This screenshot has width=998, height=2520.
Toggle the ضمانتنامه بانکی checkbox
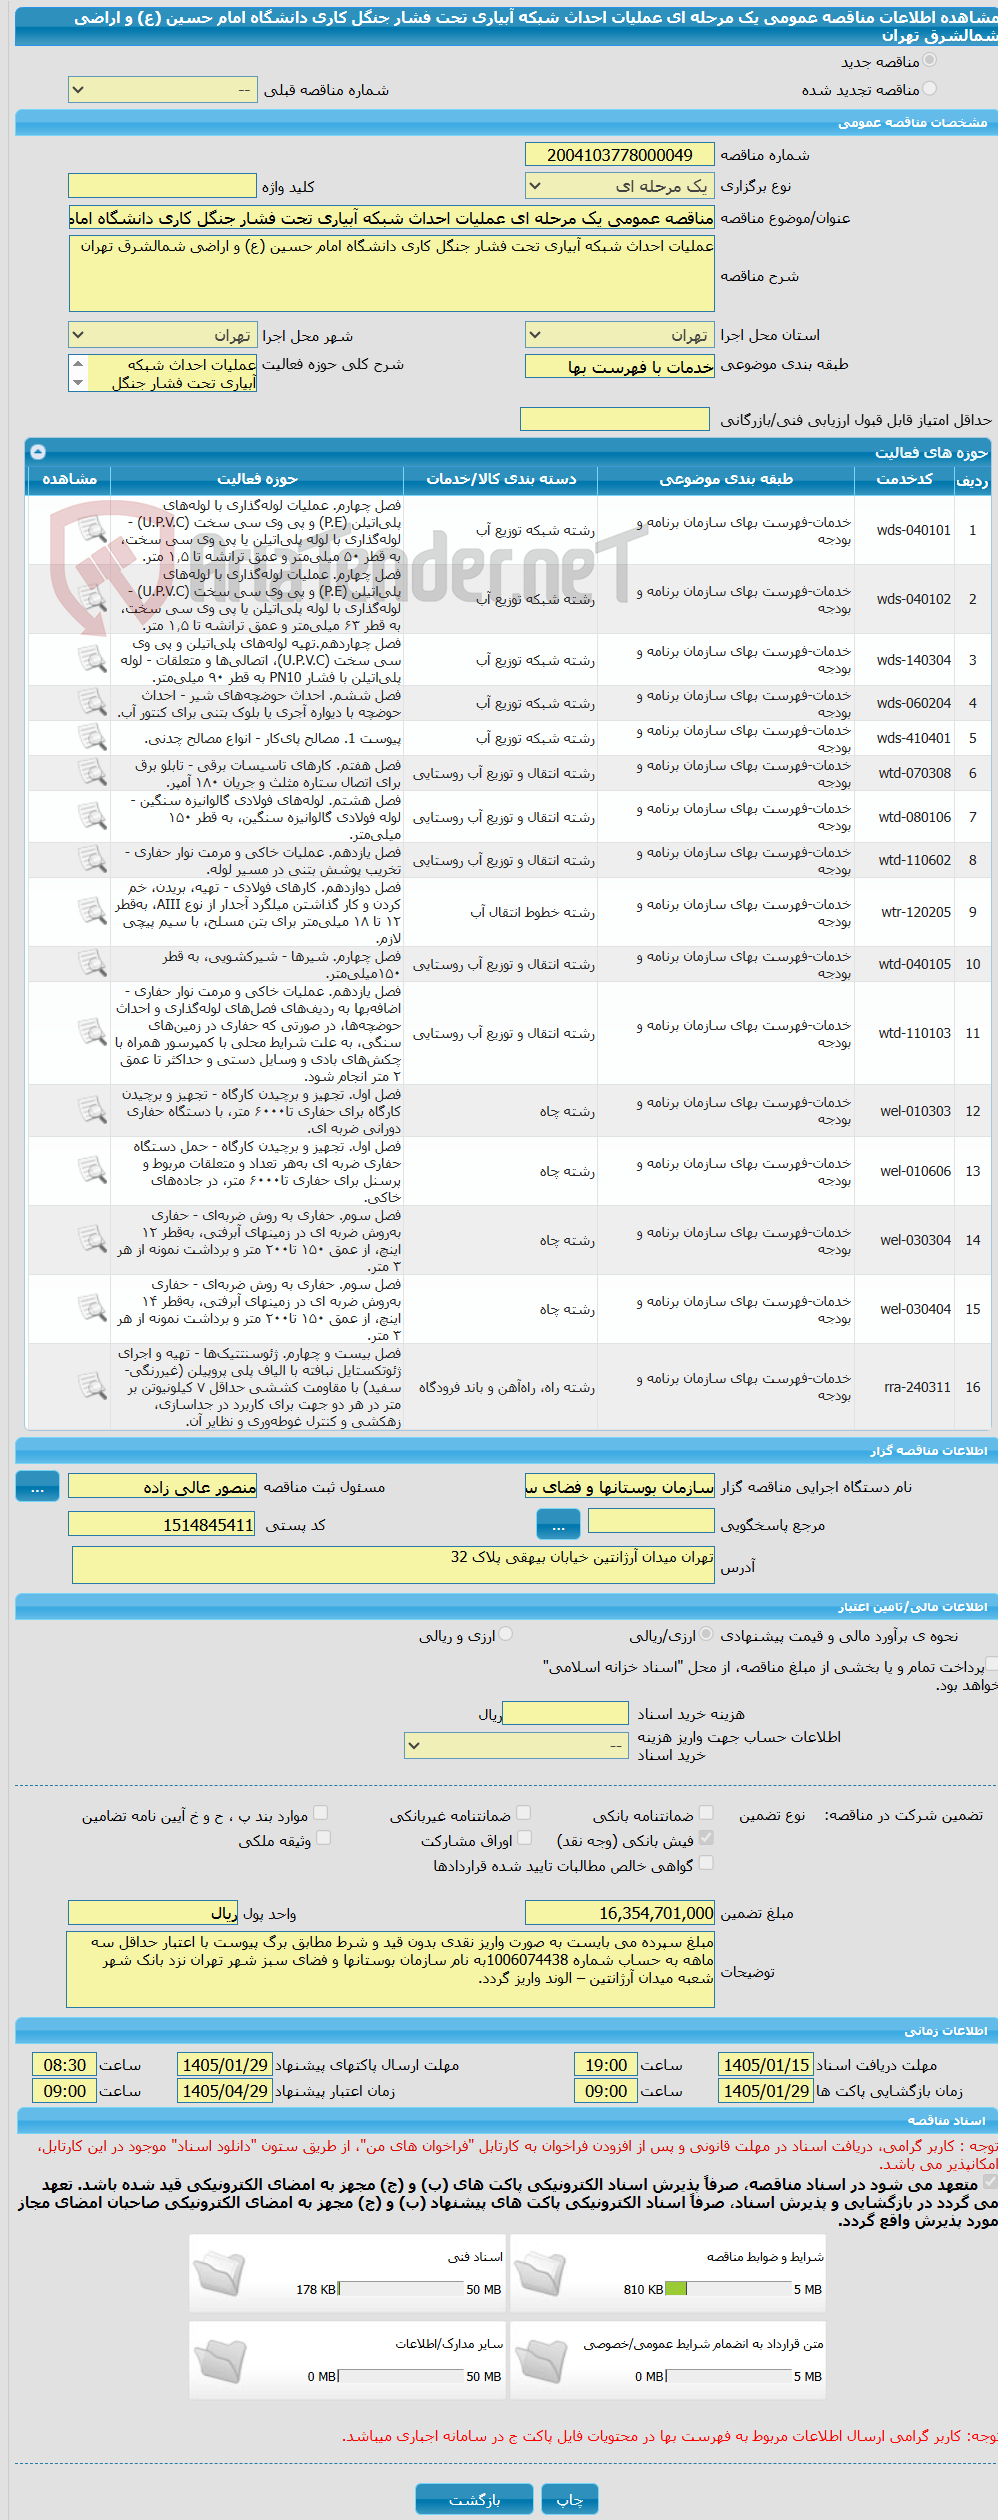click(706, 1812)
